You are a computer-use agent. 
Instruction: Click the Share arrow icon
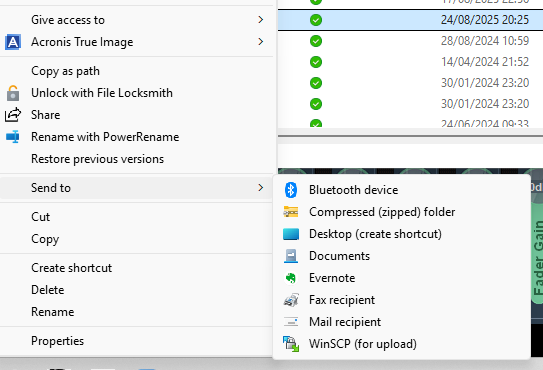click(13, 115)
